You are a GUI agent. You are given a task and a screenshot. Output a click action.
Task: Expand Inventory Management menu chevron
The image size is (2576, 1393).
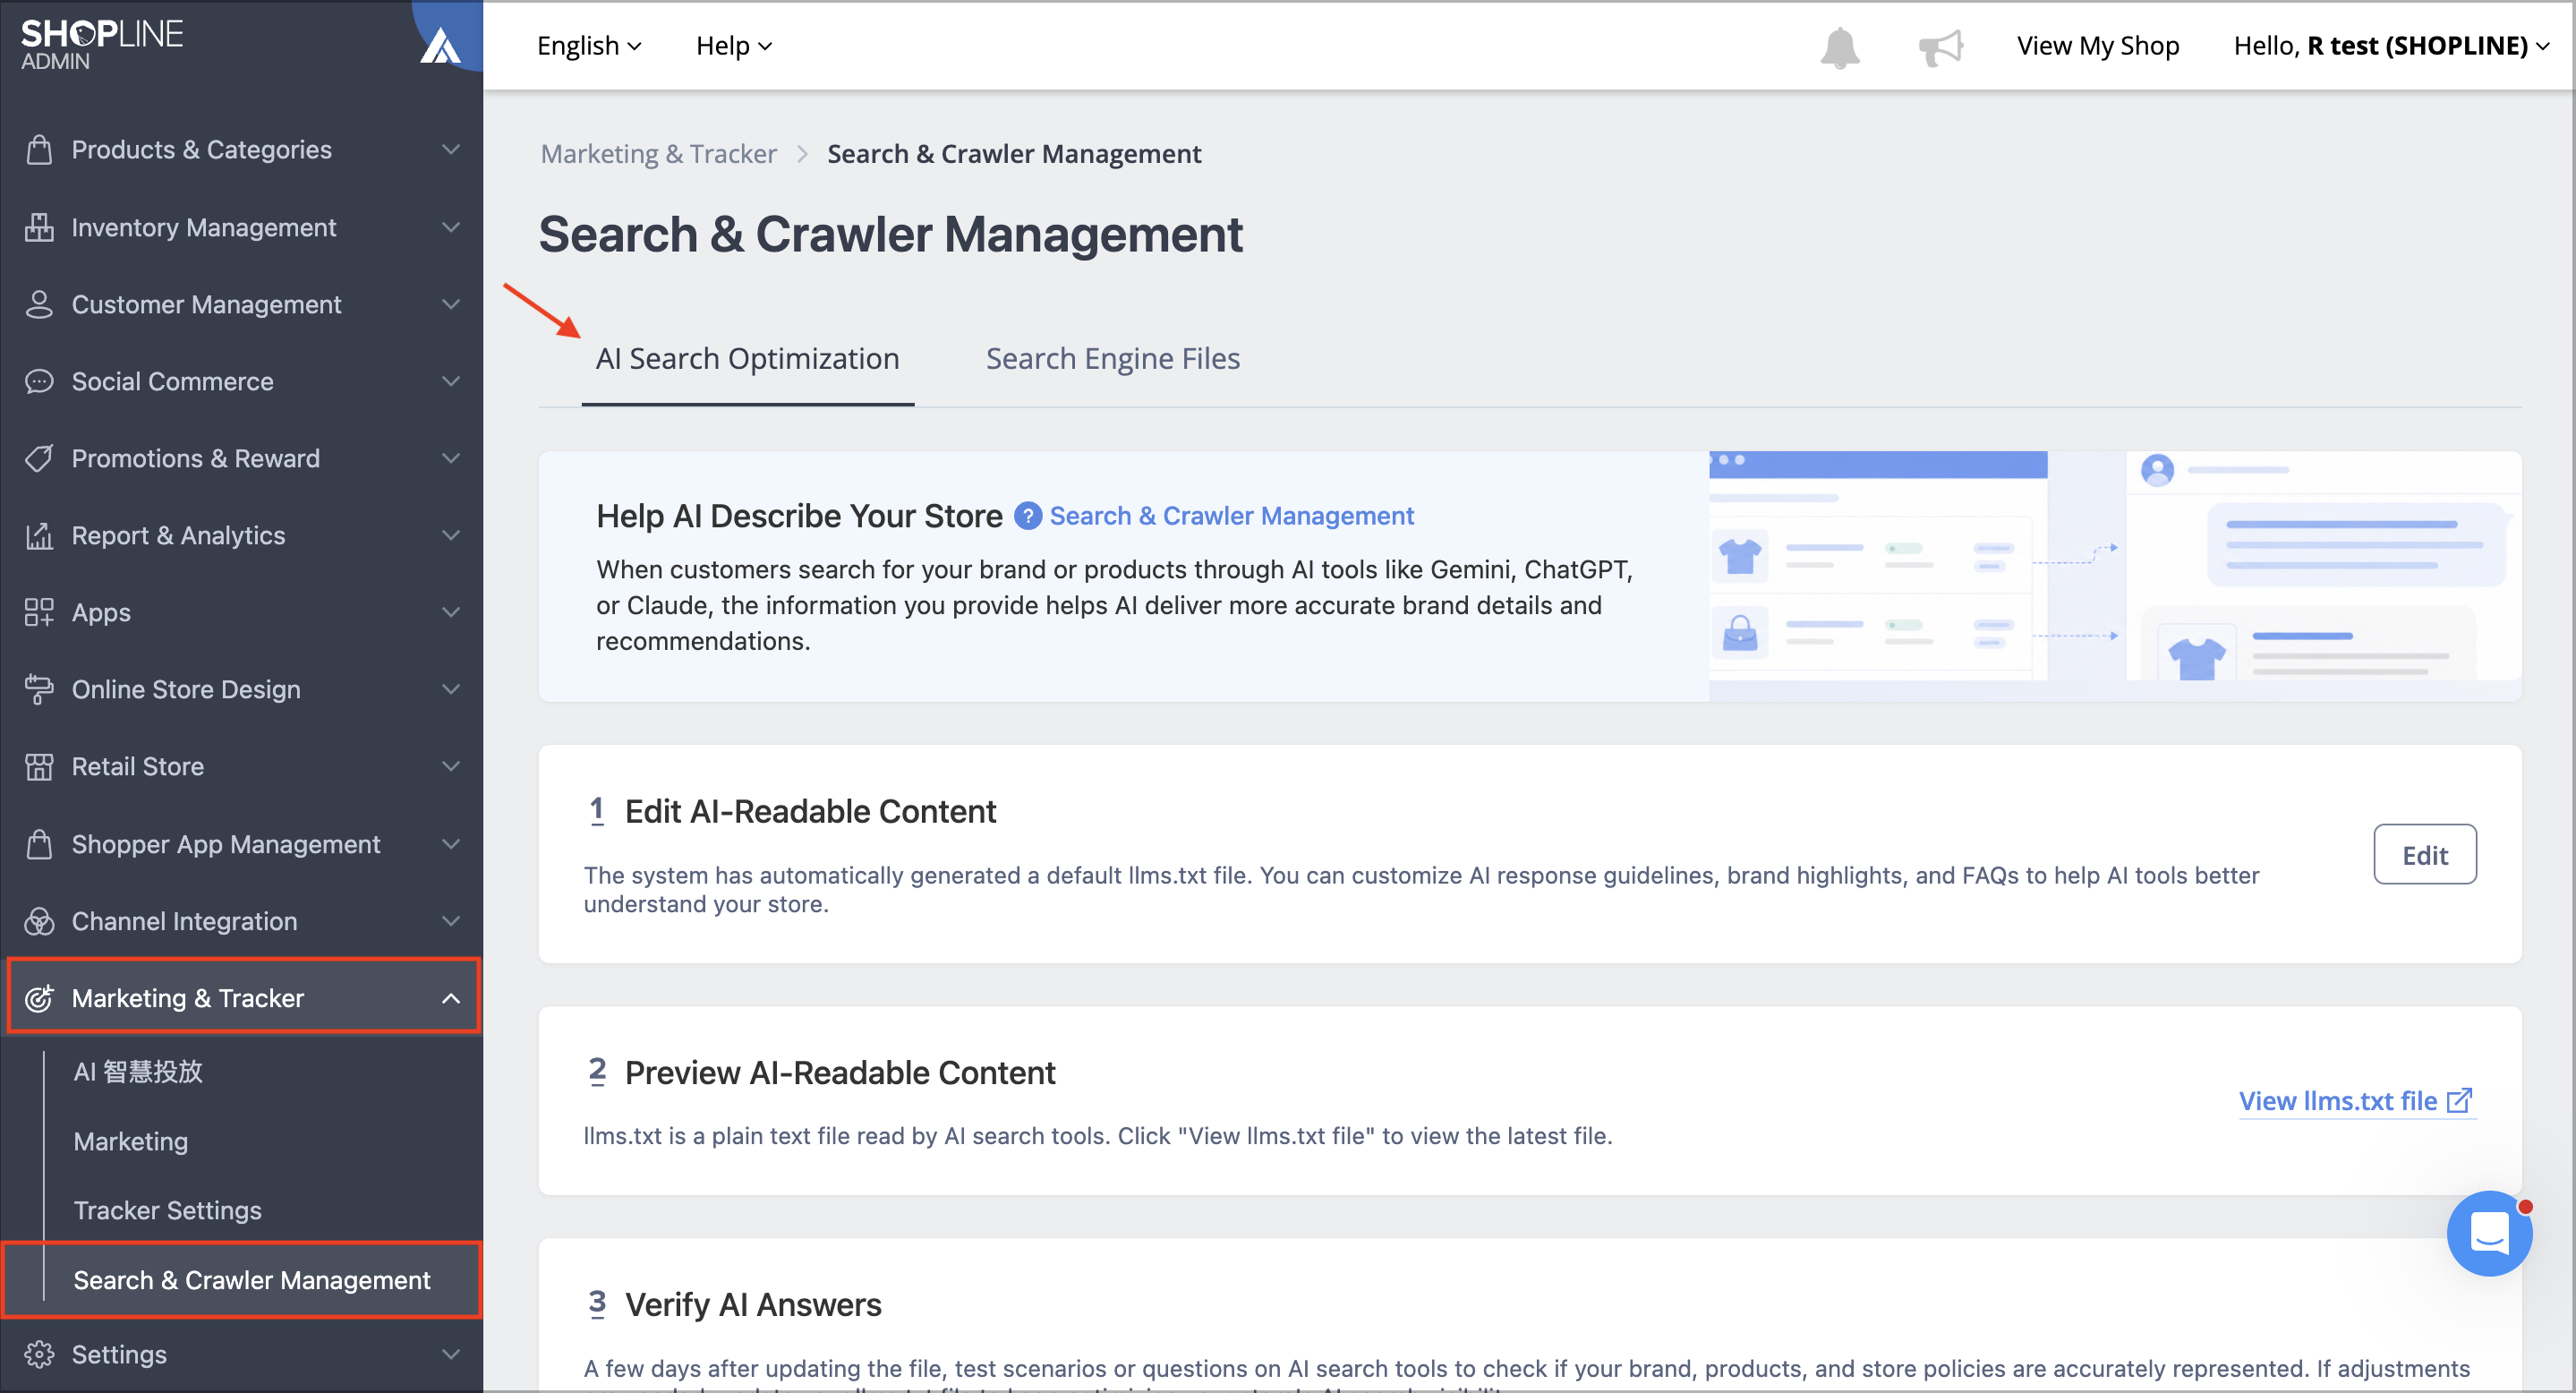pyautogui.click(x=451, y=228)
